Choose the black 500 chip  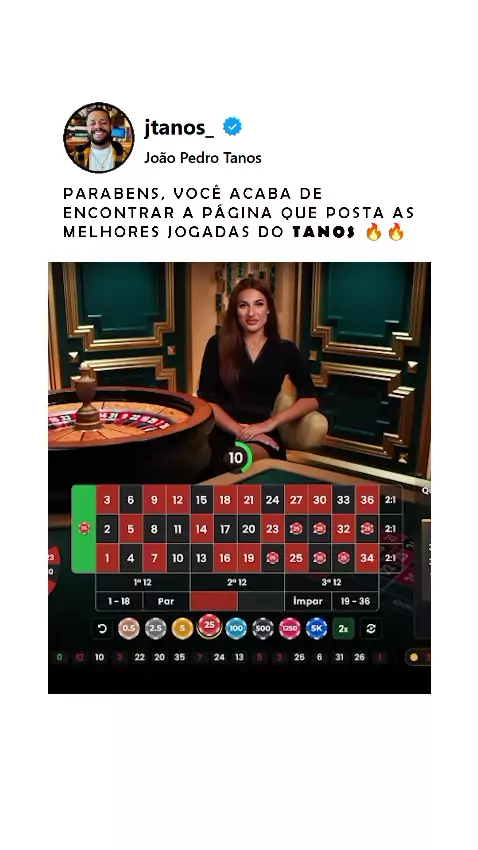(x=263, y=628)
